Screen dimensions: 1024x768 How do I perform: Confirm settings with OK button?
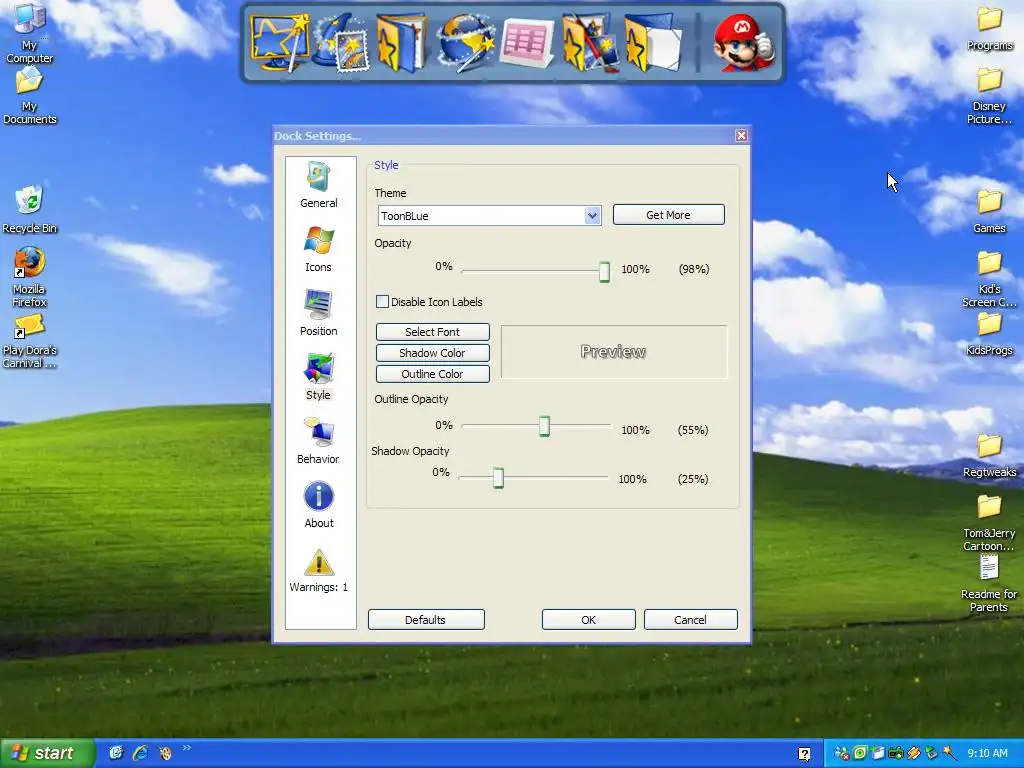click(588, 620)
